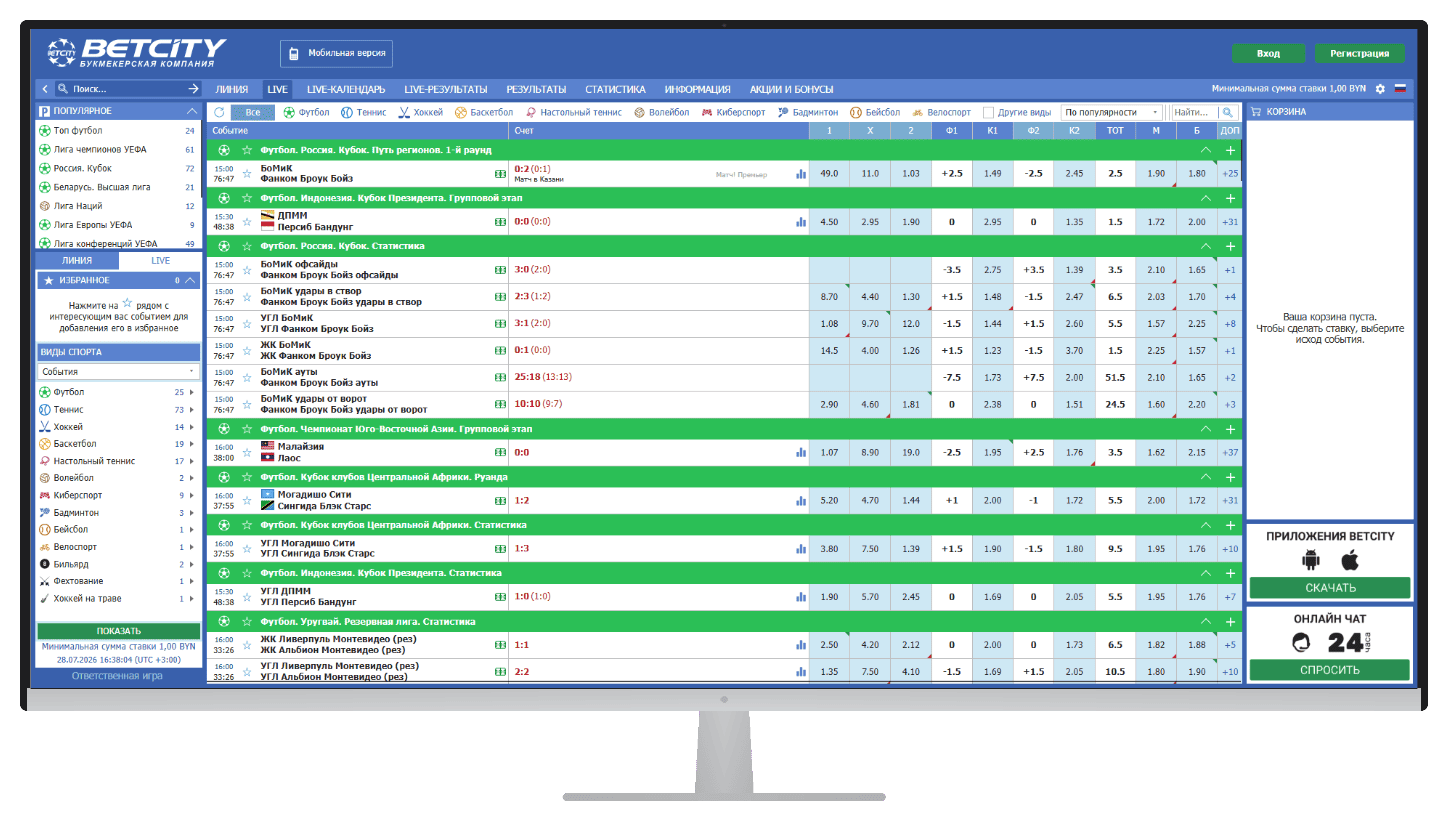Favorite the Могадишо Сити vs Сингида Блэк Старс match
Viewport: 1448px width, 821px height.
pos(247,500)
